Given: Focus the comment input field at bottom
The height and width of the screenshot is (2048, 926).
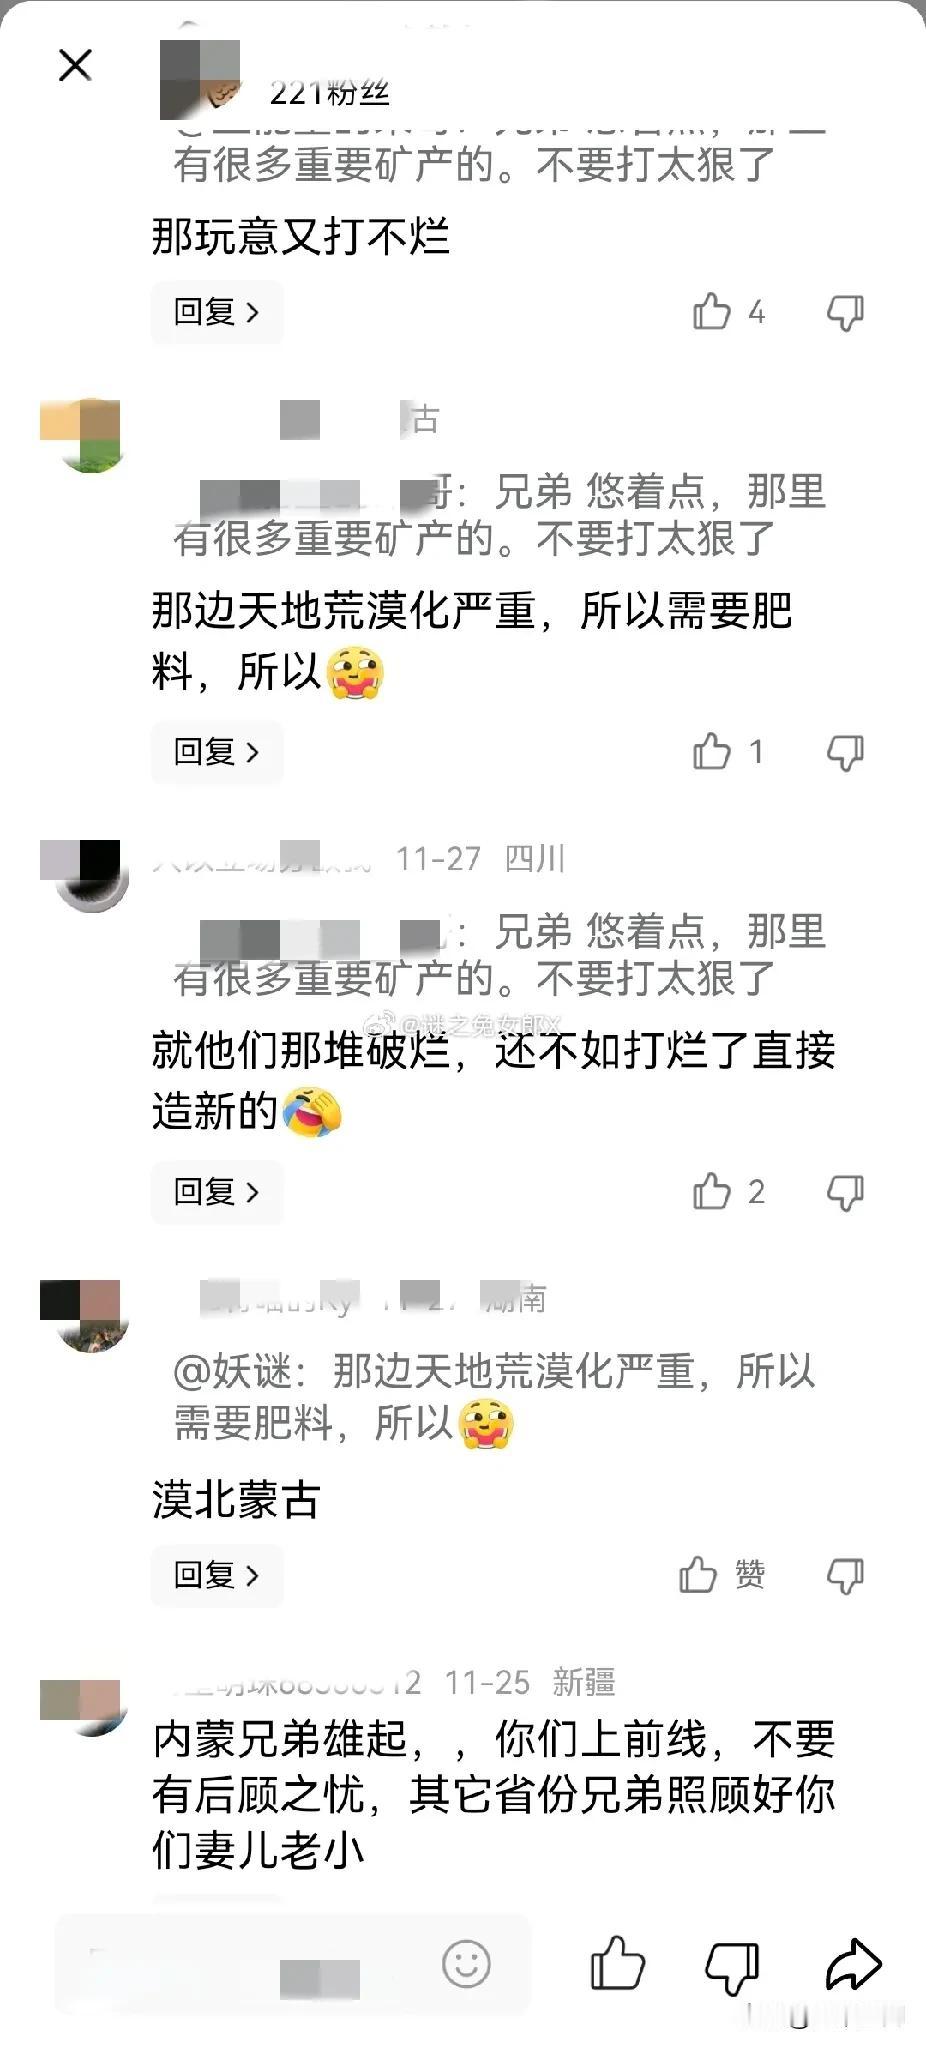Looking at the screenshot, I should (x=292, y=1964).
